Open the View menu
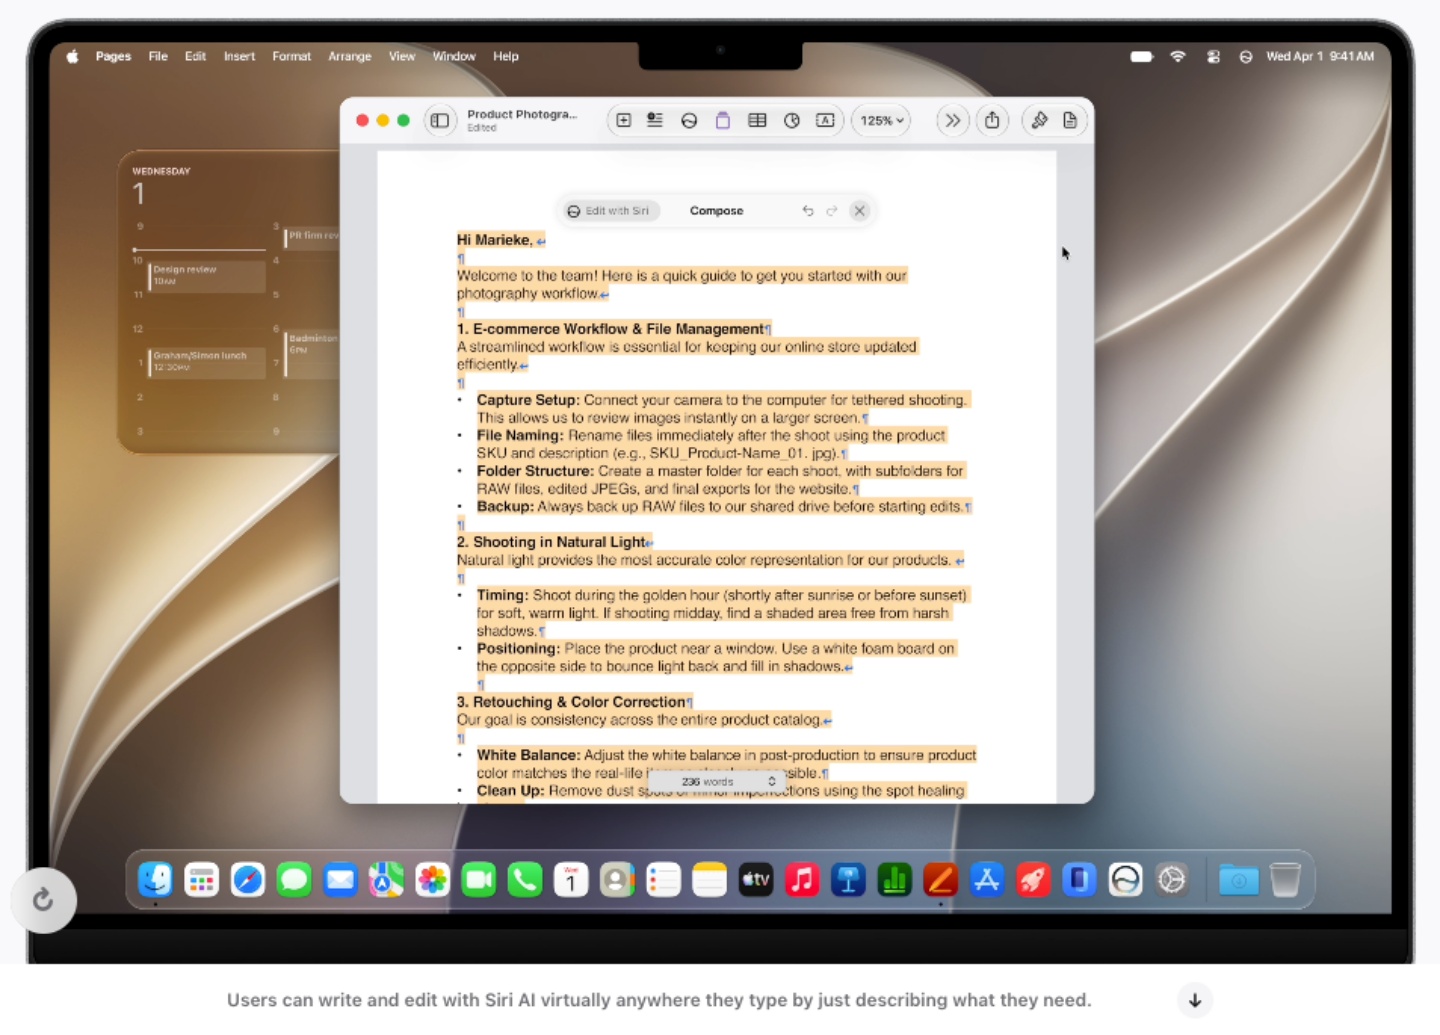 pos(402,57)
